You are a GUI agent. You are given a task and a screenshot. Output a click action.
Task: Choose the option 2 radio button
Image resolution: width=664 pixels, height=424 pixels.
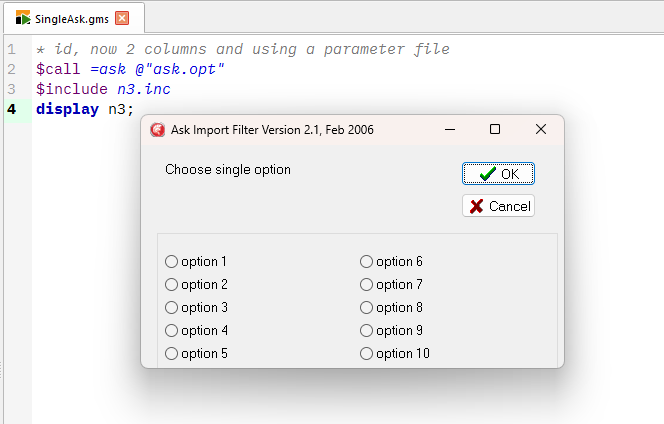pyautogui.click(x=171, y=285)
